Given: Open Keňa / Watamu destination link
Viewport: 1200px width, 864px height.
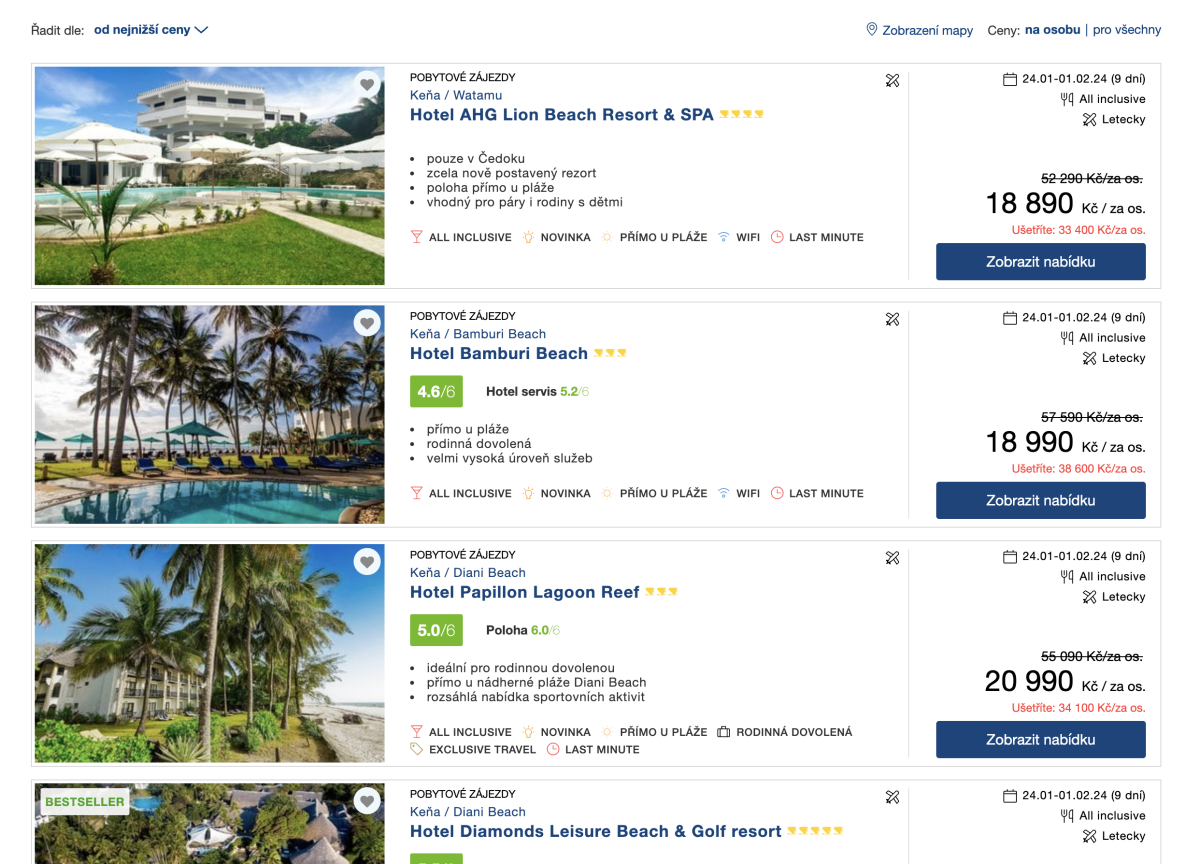Looking at the screenshot, I should coord(456,95).
